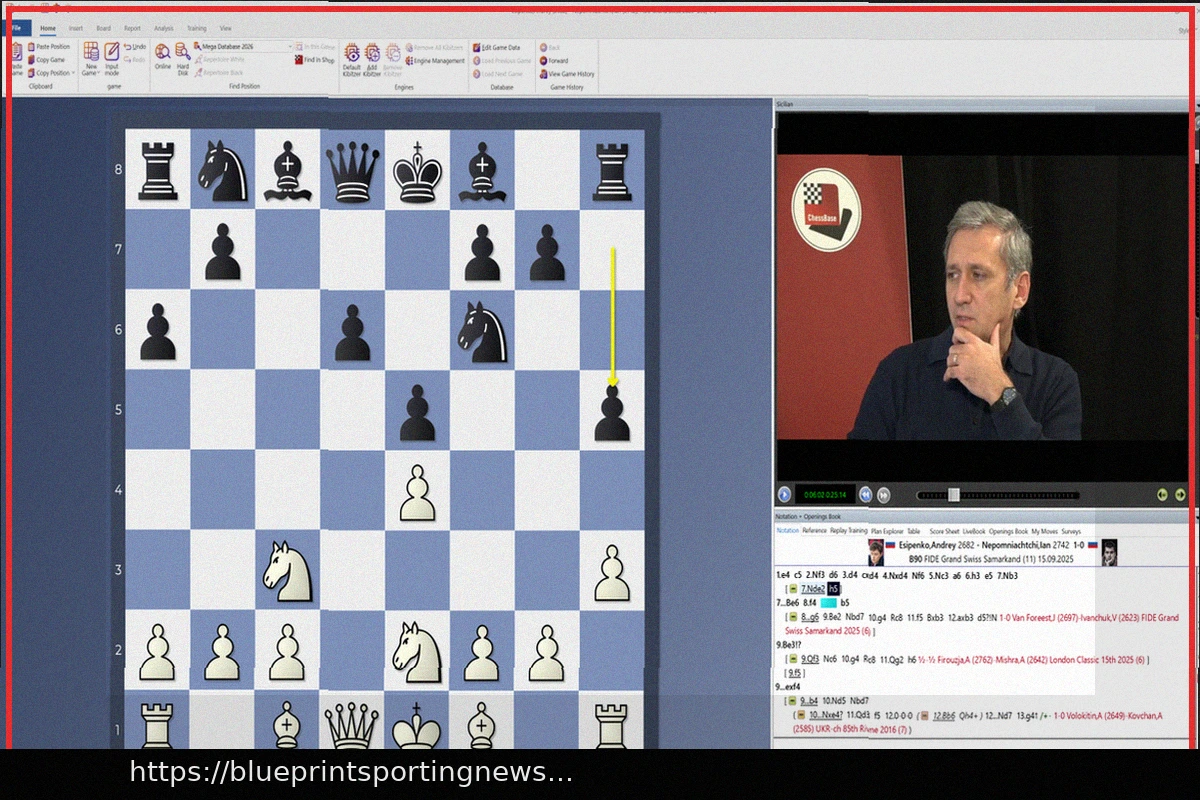
Task: Click the Find in Shop button
Action: coord(314,60)
